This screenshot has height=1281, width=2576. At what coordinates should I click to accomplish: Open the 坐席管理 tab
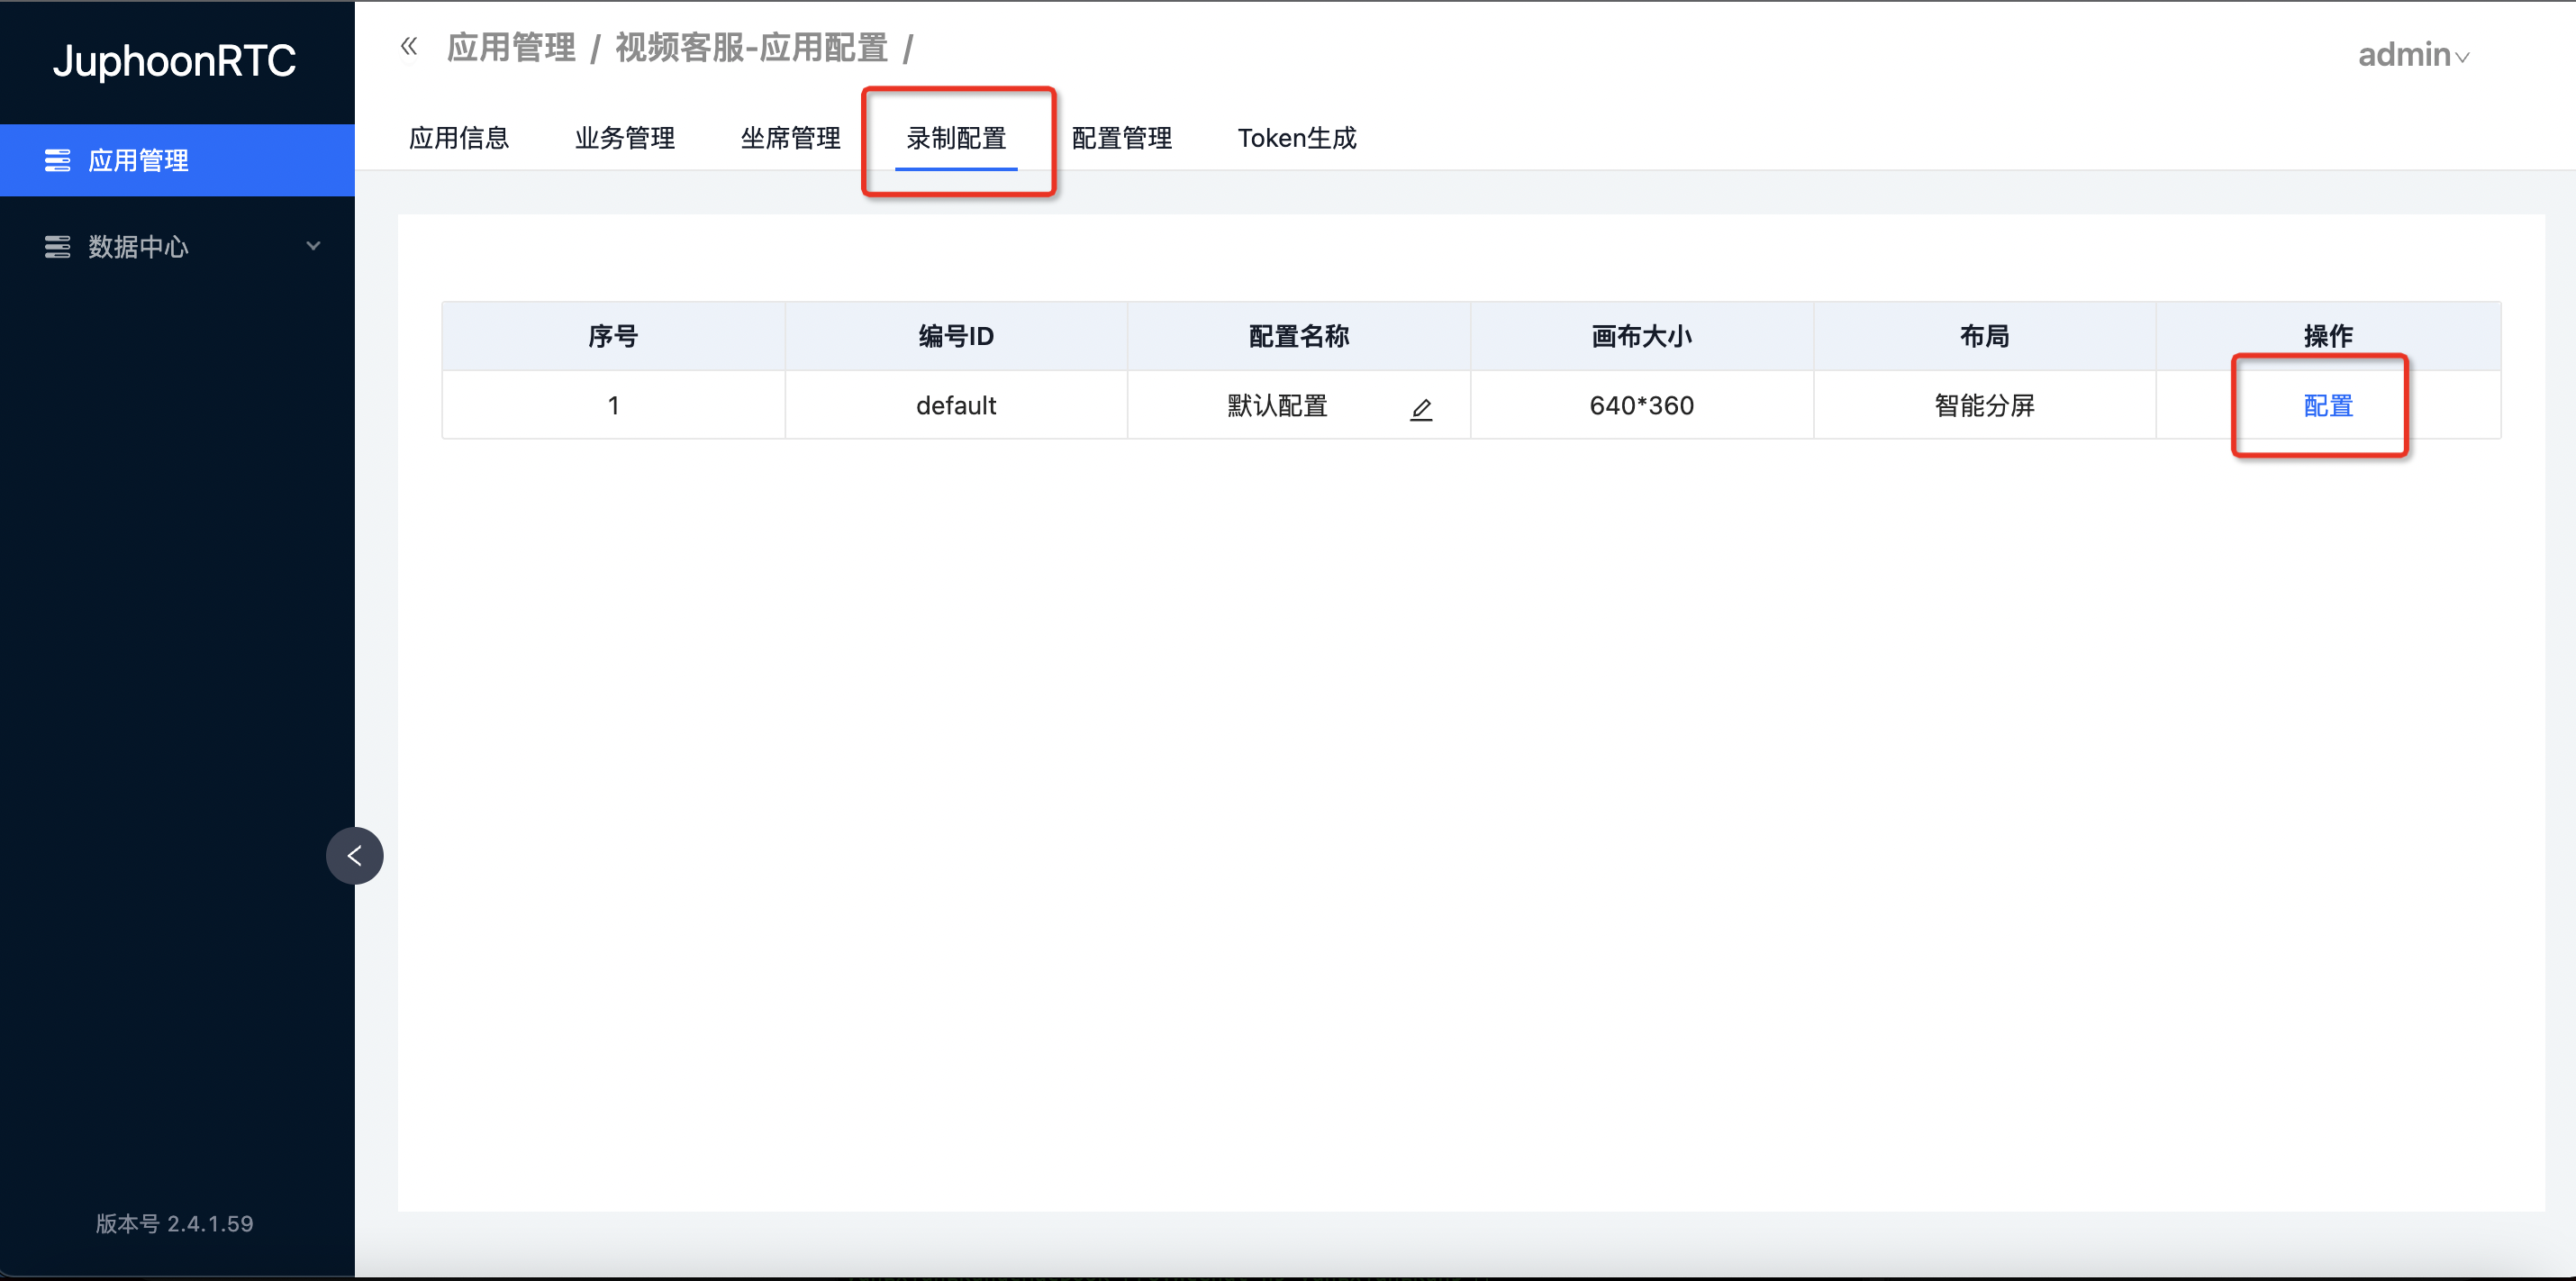pos(790,138)
